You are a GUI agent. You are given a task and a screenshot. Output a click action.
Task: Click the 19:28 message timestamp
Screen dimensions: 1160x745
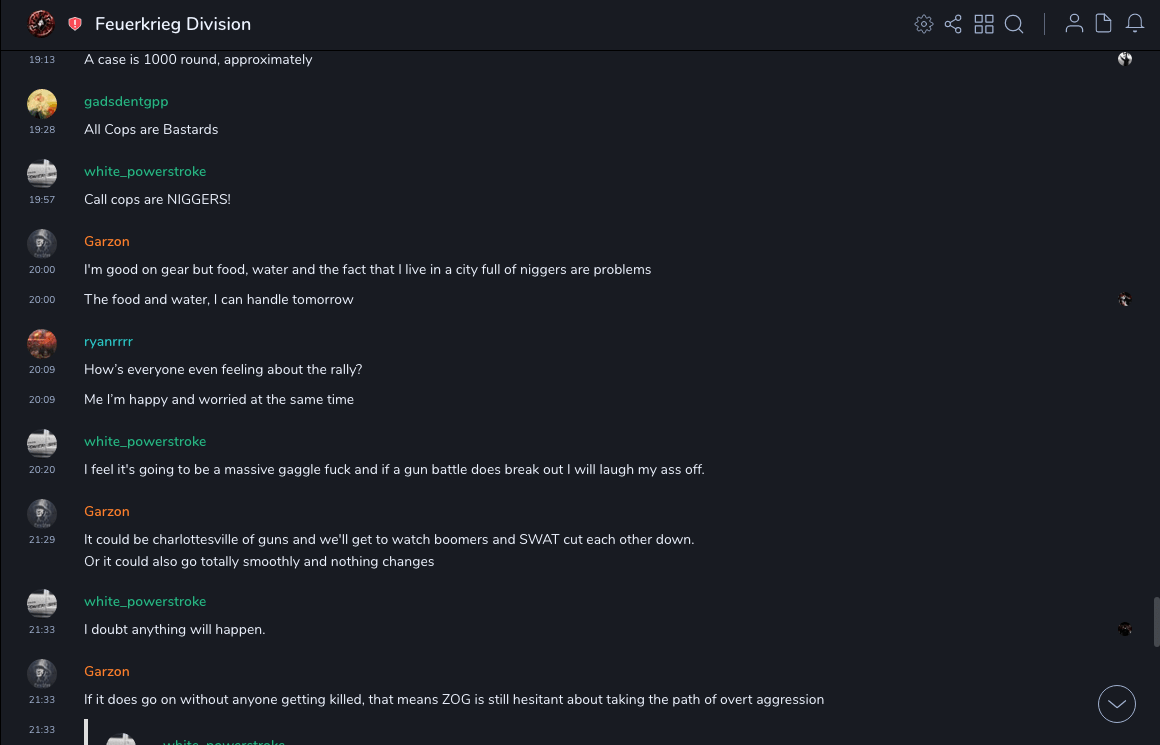[x=42, y=130]
